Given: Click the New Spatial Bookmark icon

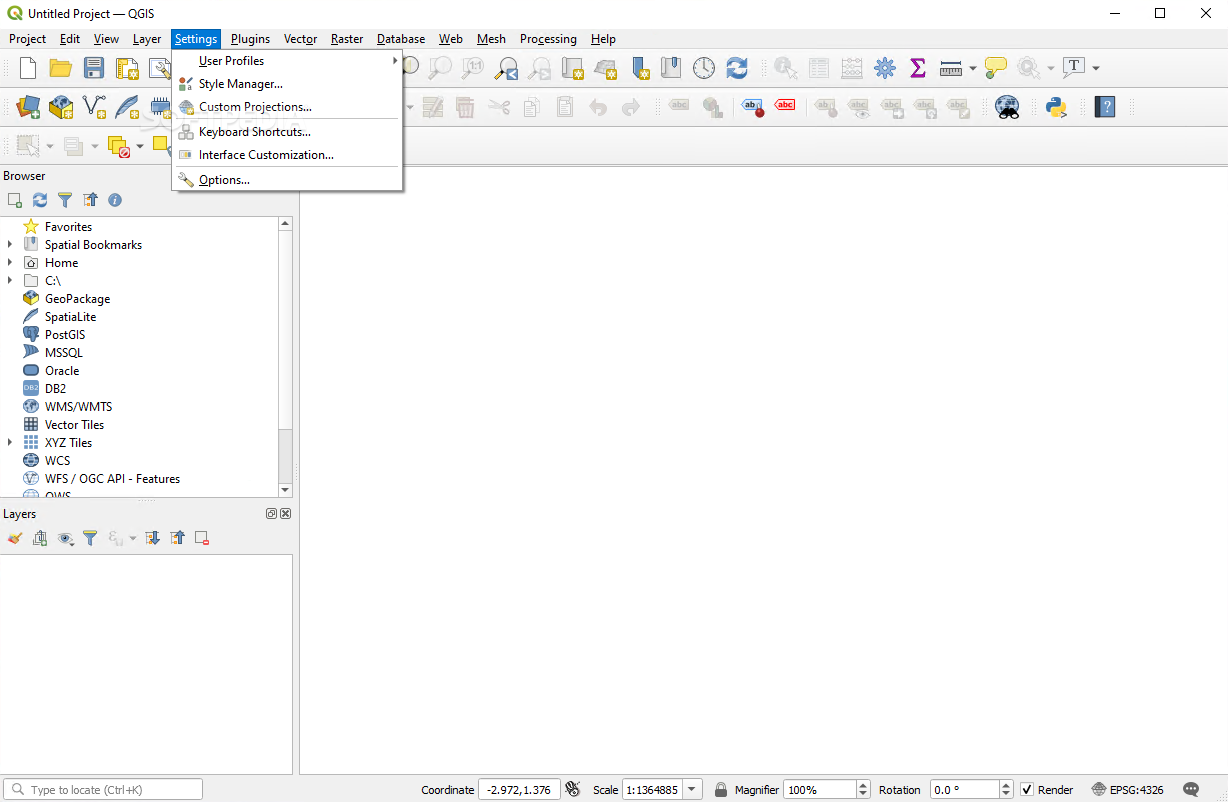Looking at the screenshot, I should tap(639, 68).
